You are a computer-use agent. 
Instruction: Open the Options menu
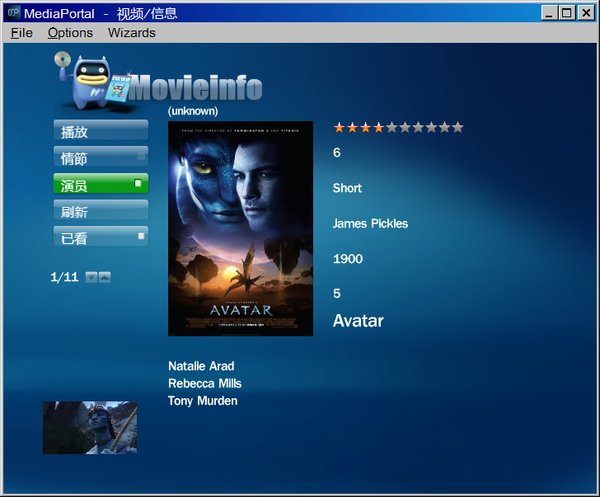[70, 33]
